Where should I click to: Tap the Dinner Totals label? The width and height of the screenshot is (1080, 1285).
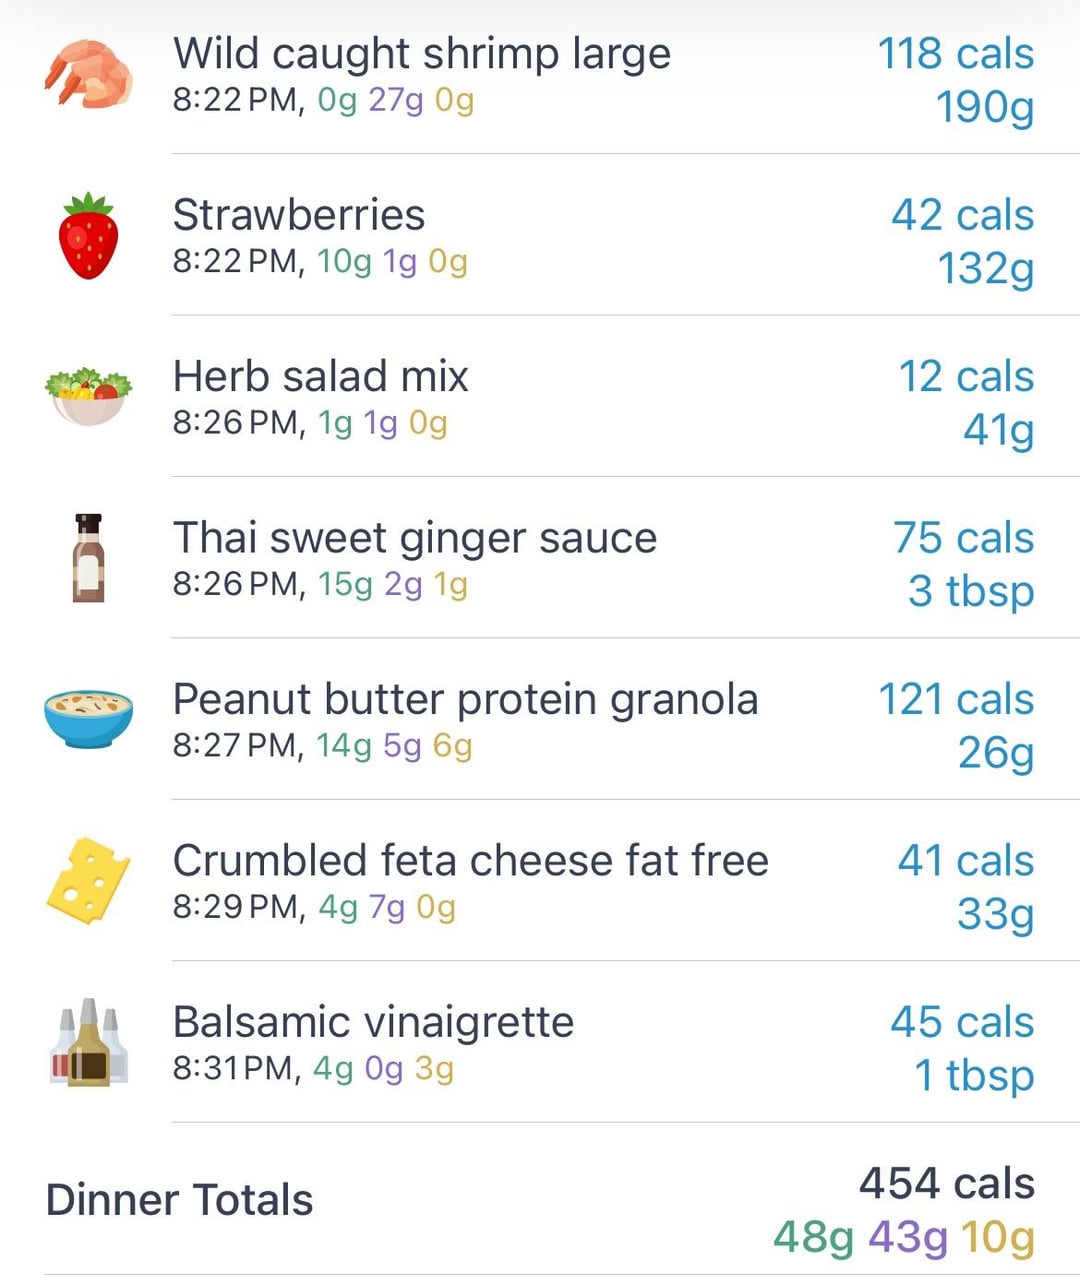tap(180, 1199)
